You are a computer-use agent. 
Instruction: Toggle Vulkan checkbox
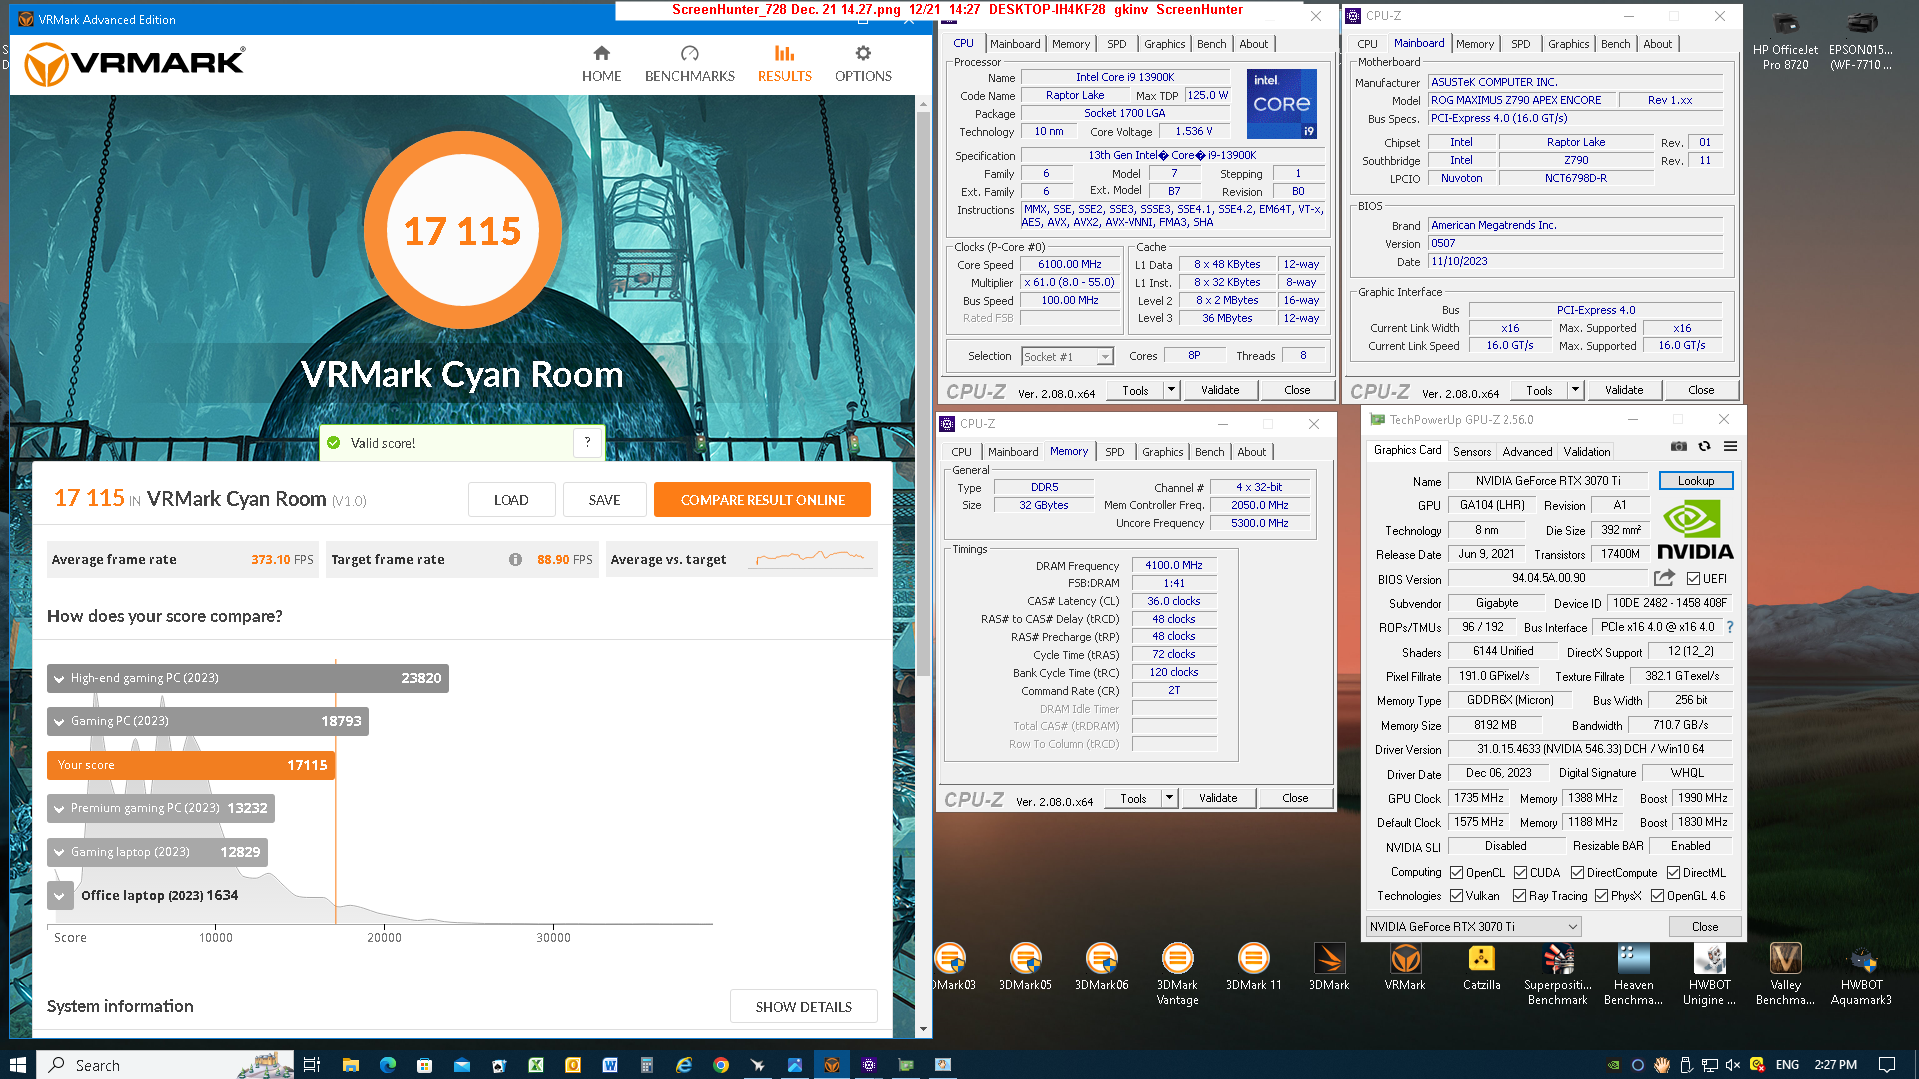[1457, 896]
